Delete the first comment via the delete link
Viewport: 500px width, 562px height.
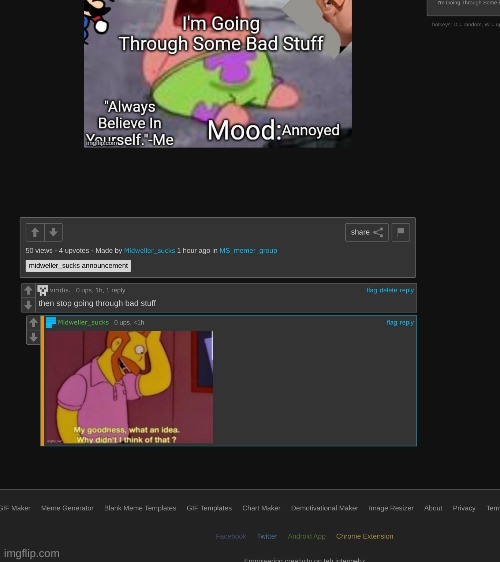point(389,290)
